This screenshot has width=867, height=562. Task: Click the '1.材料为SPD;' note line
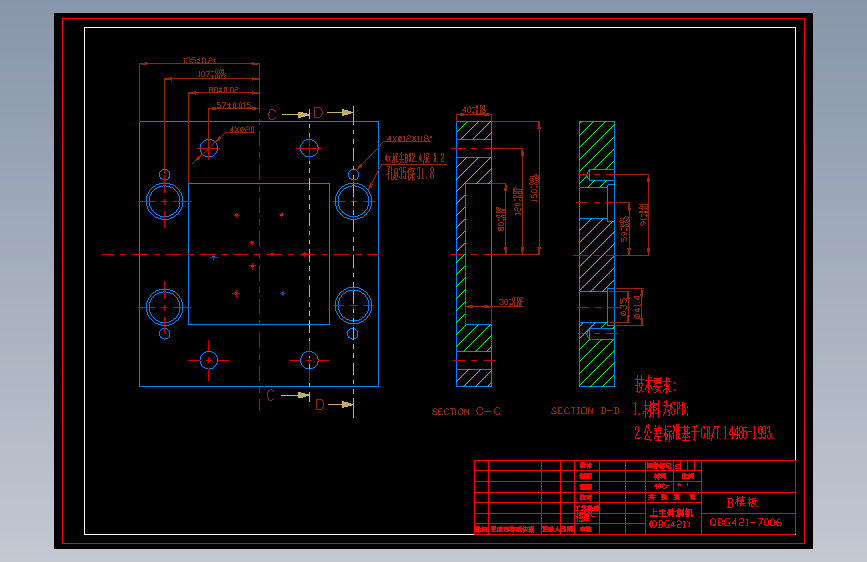661,409
